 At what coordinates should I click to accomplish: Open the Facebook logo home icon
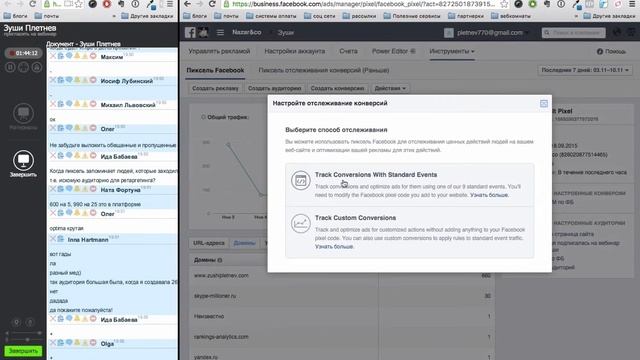point(190,33)
